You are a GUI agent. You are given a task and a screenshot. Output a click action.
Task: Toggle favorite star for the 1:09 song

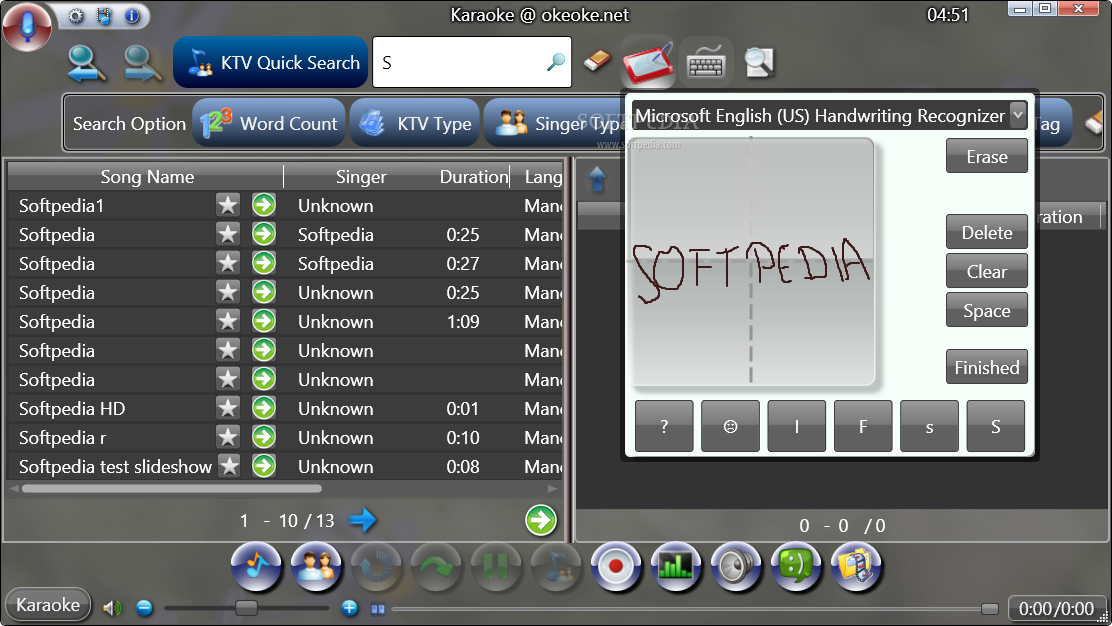point(228,321)
